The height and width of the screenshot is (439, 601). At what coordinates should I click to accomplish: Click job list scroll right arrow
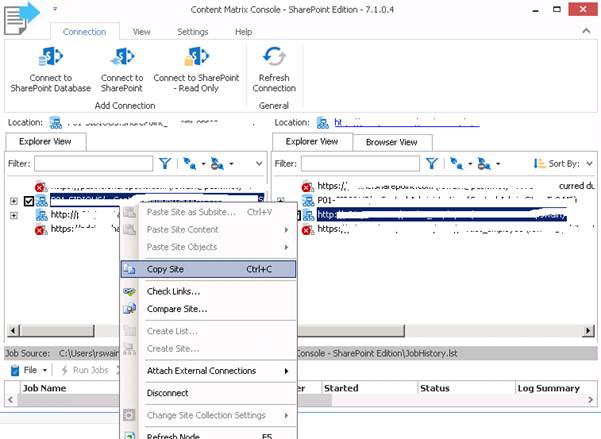tap(590, 400)
